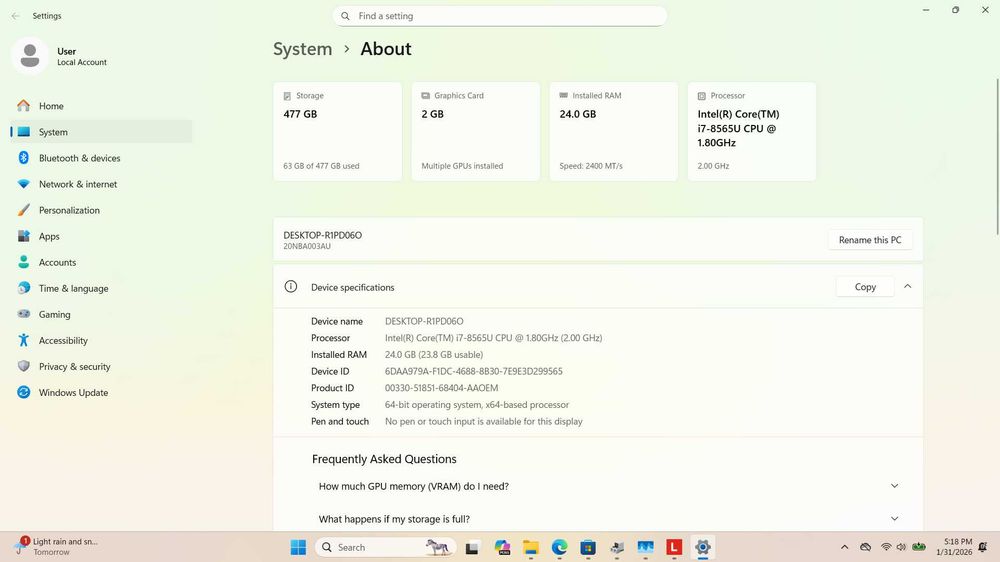Focus the Find a setting search box

click(x=499, y=16)
